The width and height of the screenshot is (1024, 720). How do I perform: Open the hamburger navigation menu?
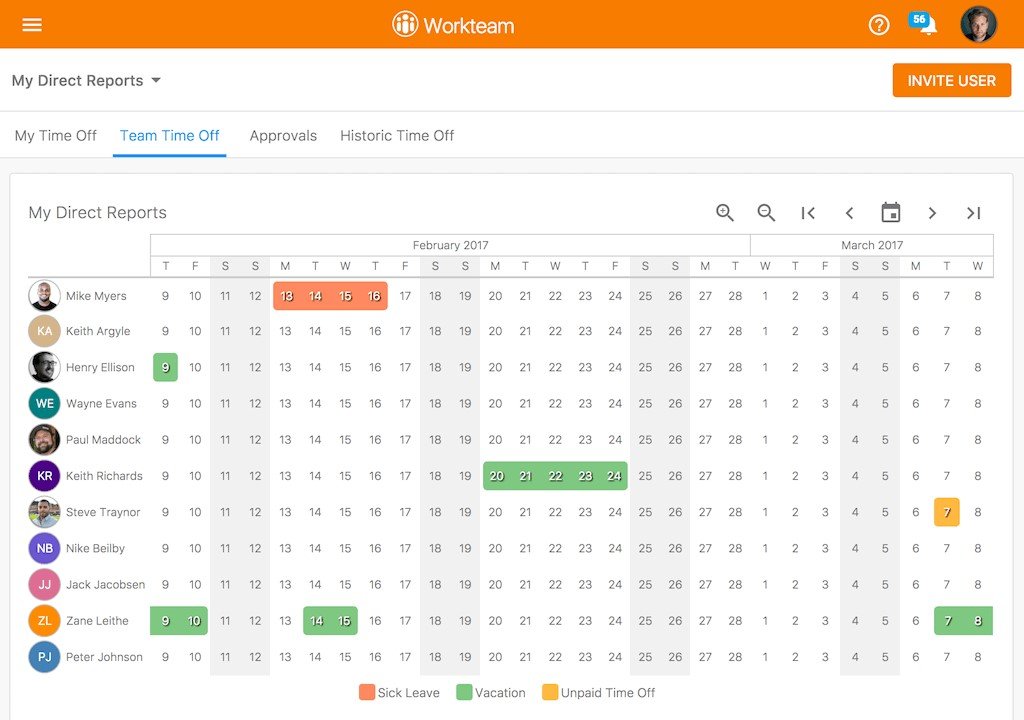tap(31, 25)
